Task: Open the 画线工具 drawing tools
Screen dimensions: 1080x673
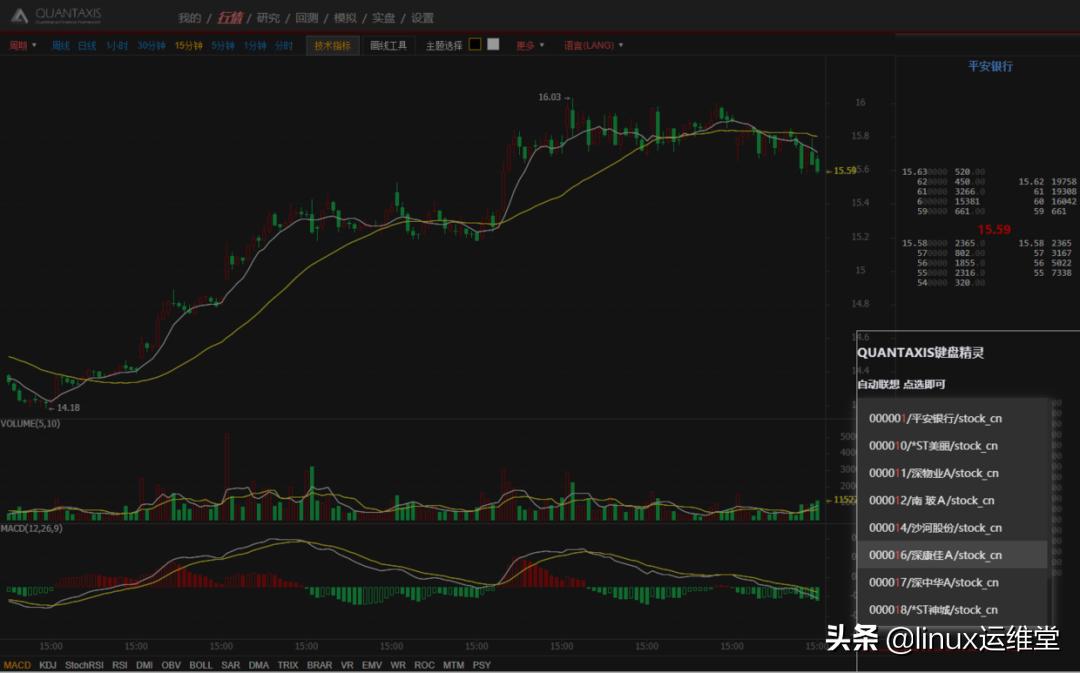Action: [x=388, y=45]
